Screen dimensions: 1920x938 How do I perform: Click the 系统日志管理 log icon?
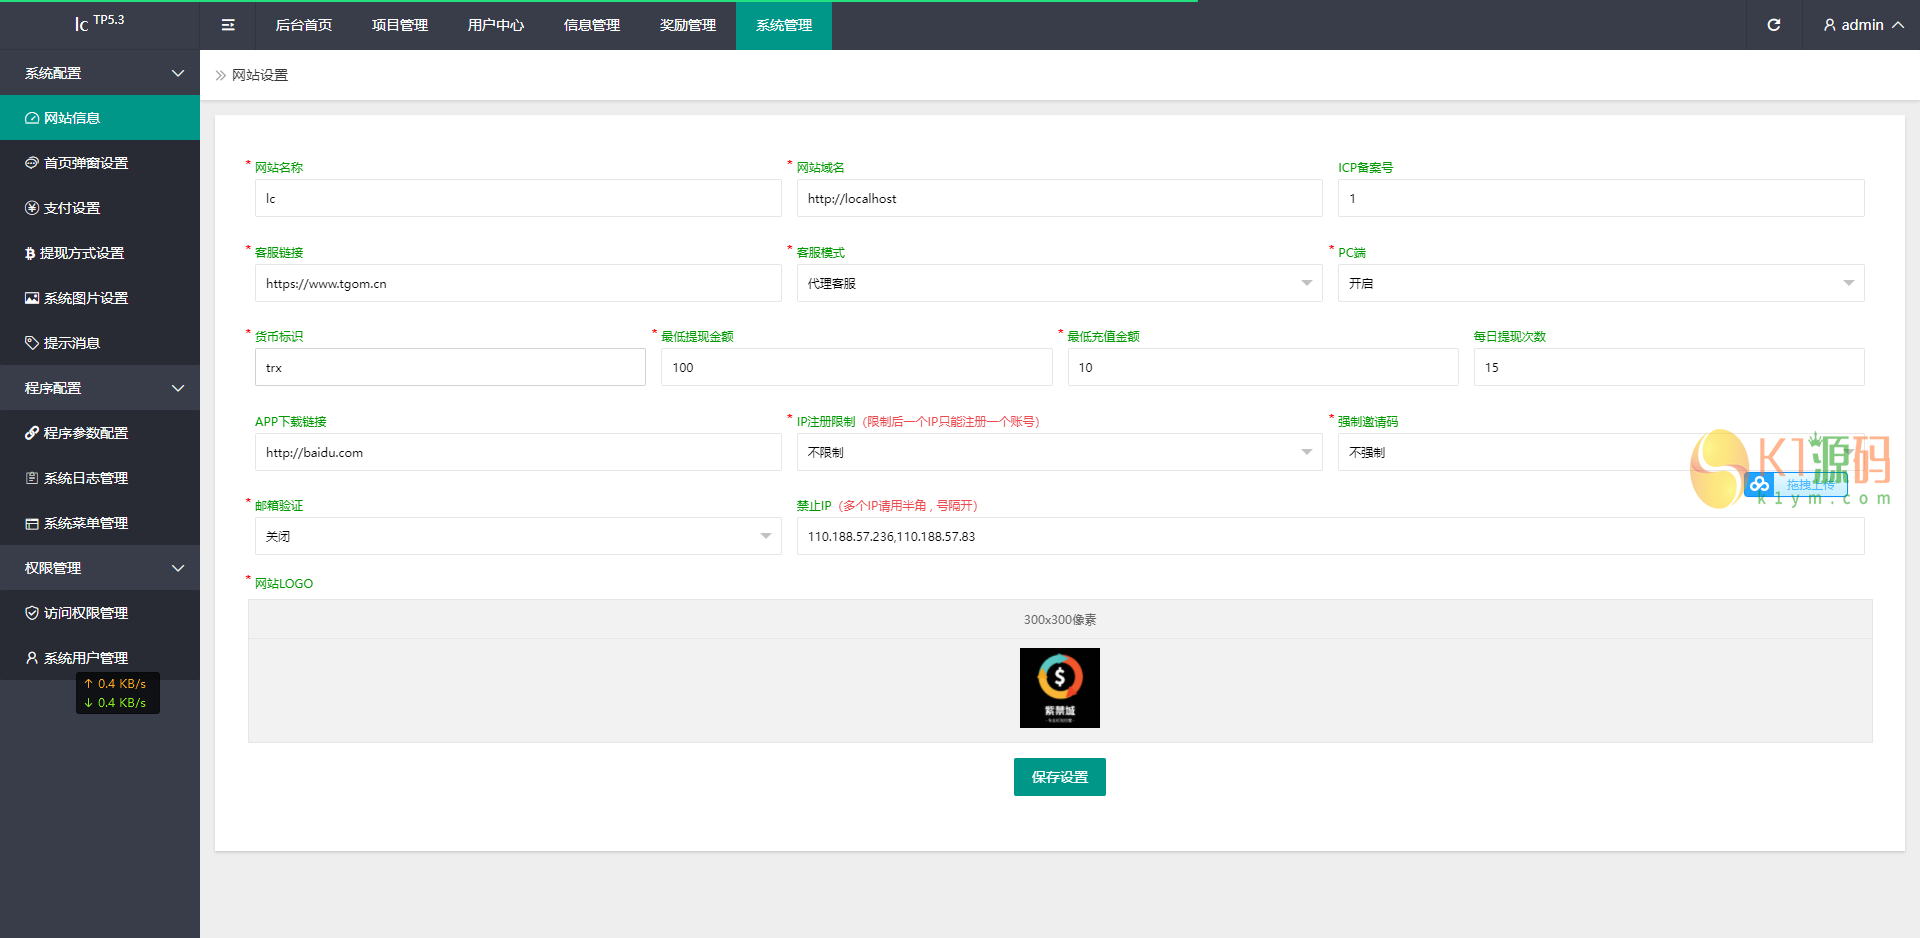tap(32, 478)
